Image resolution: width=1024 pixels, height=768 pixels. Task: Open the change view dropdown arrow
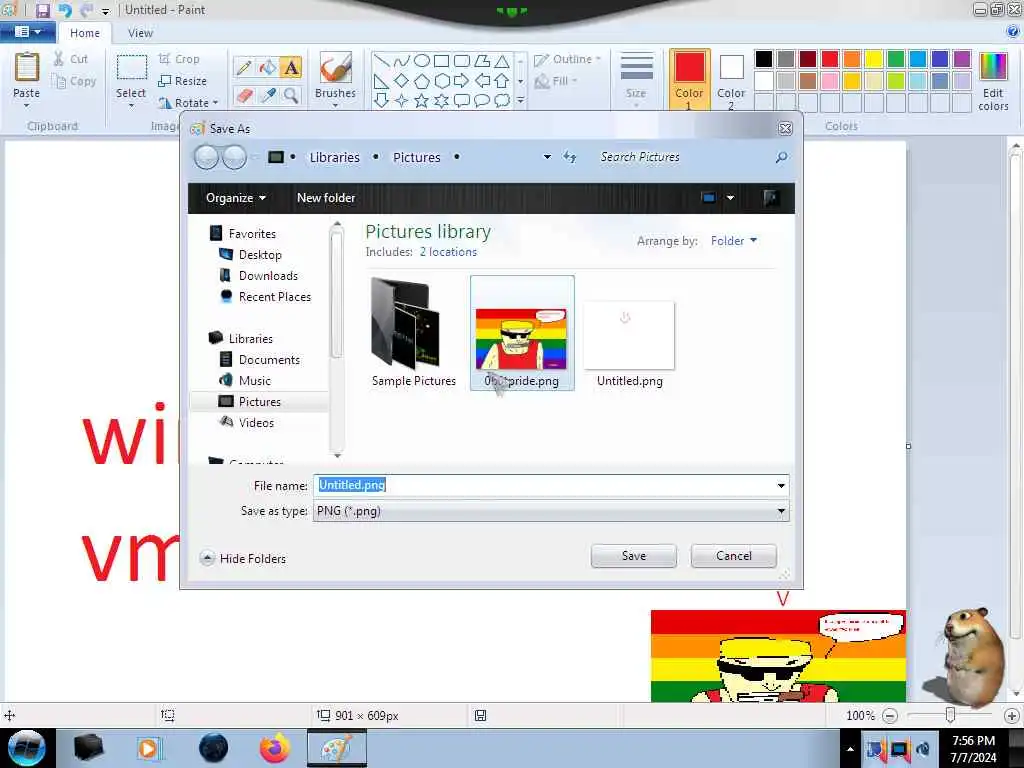730,198
